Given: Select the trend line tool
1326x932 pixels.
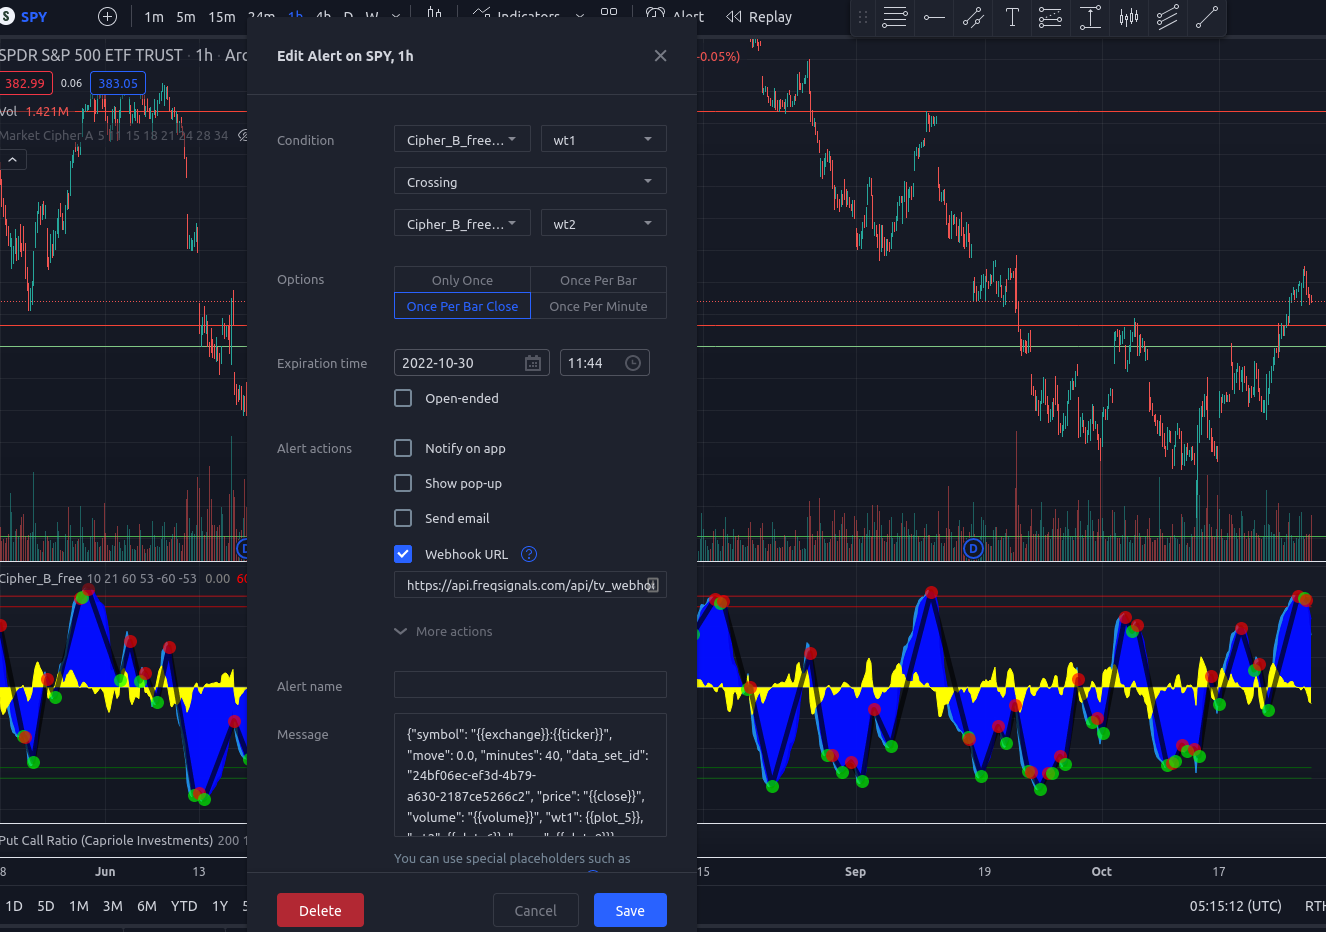Looking at the screenshot, I should point(973,17).
